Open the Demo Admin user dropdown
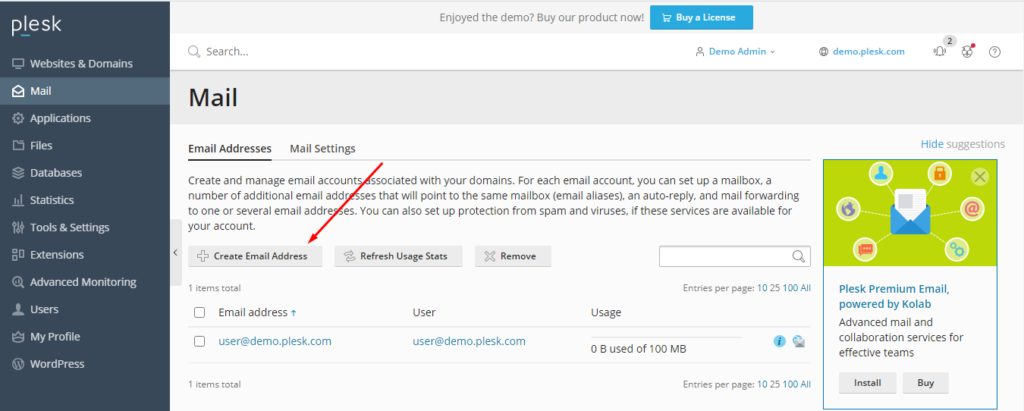 [735, 52]
